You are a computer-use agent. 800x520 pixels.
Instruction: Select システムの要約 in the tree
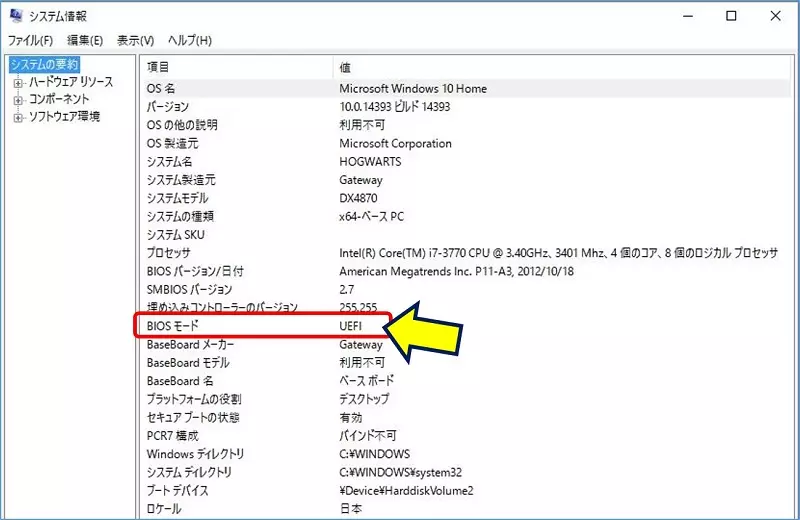click(44, 64)
